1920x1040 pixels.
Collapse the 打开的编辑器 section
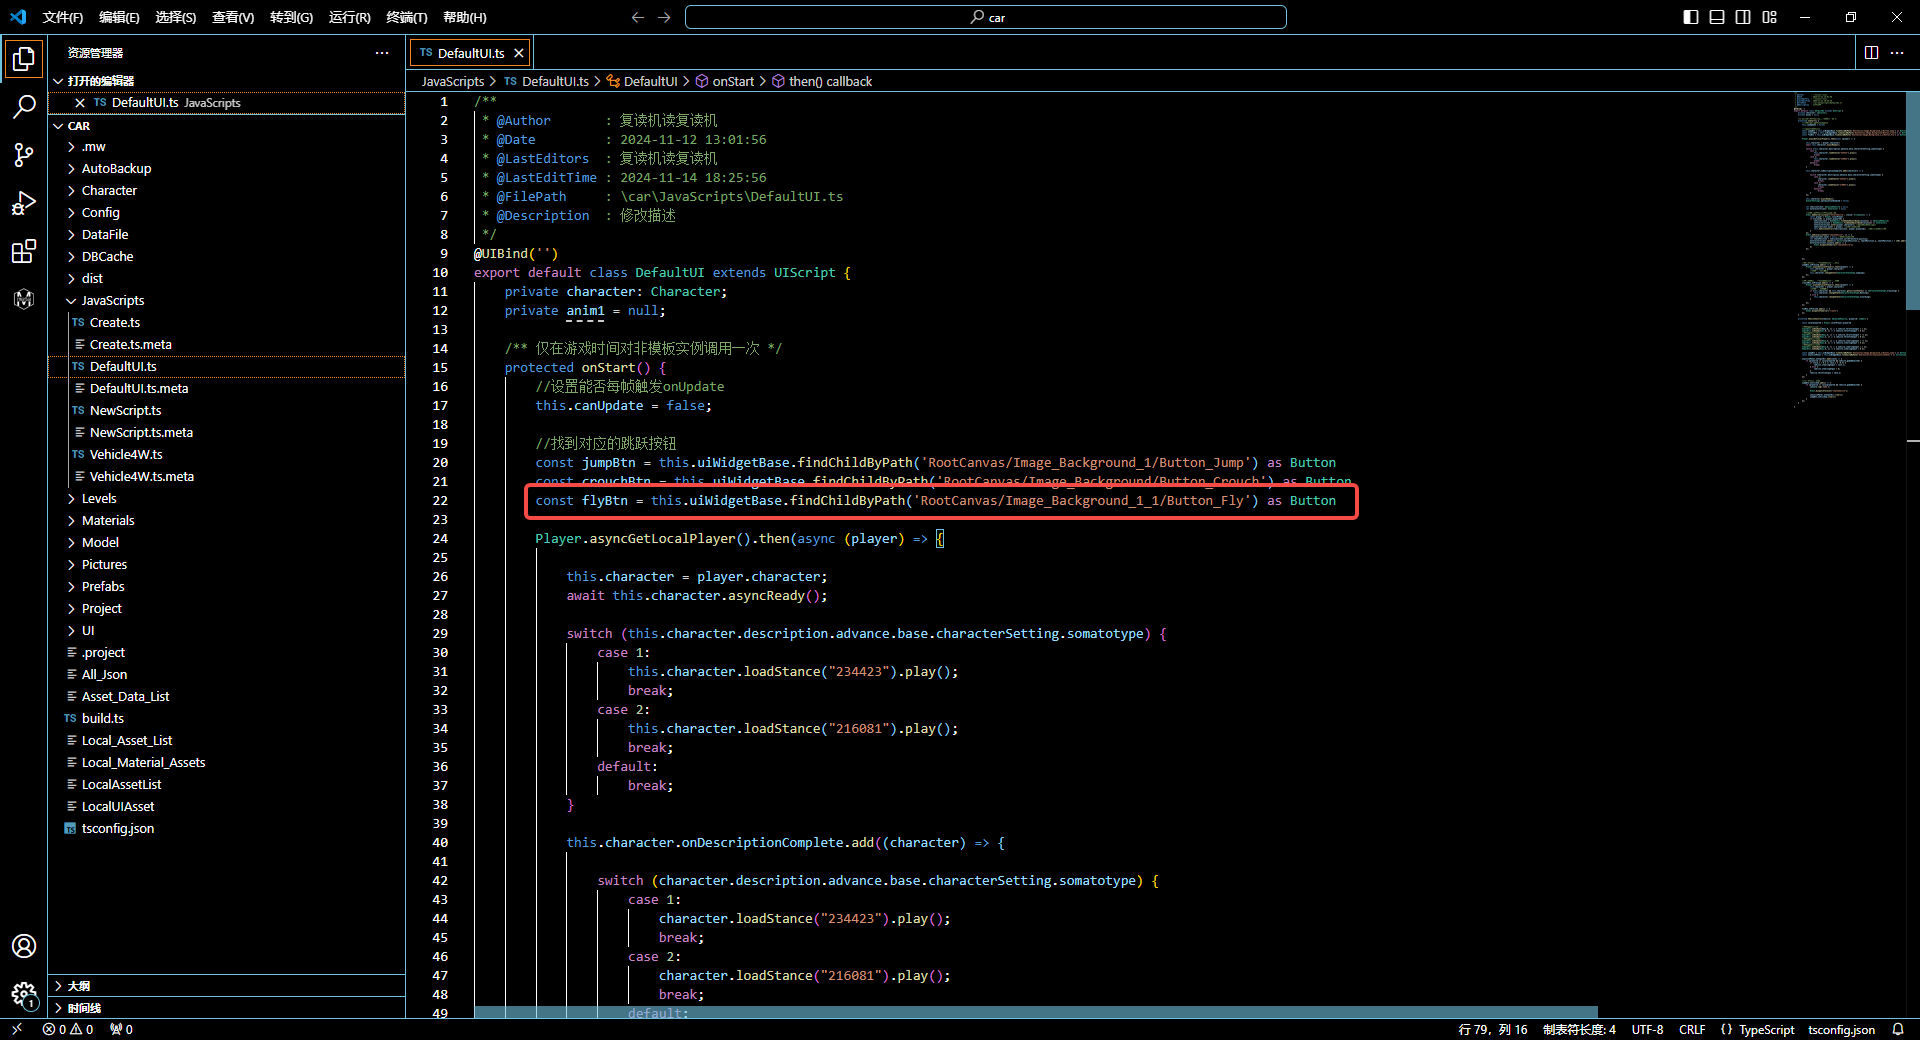click(x=227, y=81)
